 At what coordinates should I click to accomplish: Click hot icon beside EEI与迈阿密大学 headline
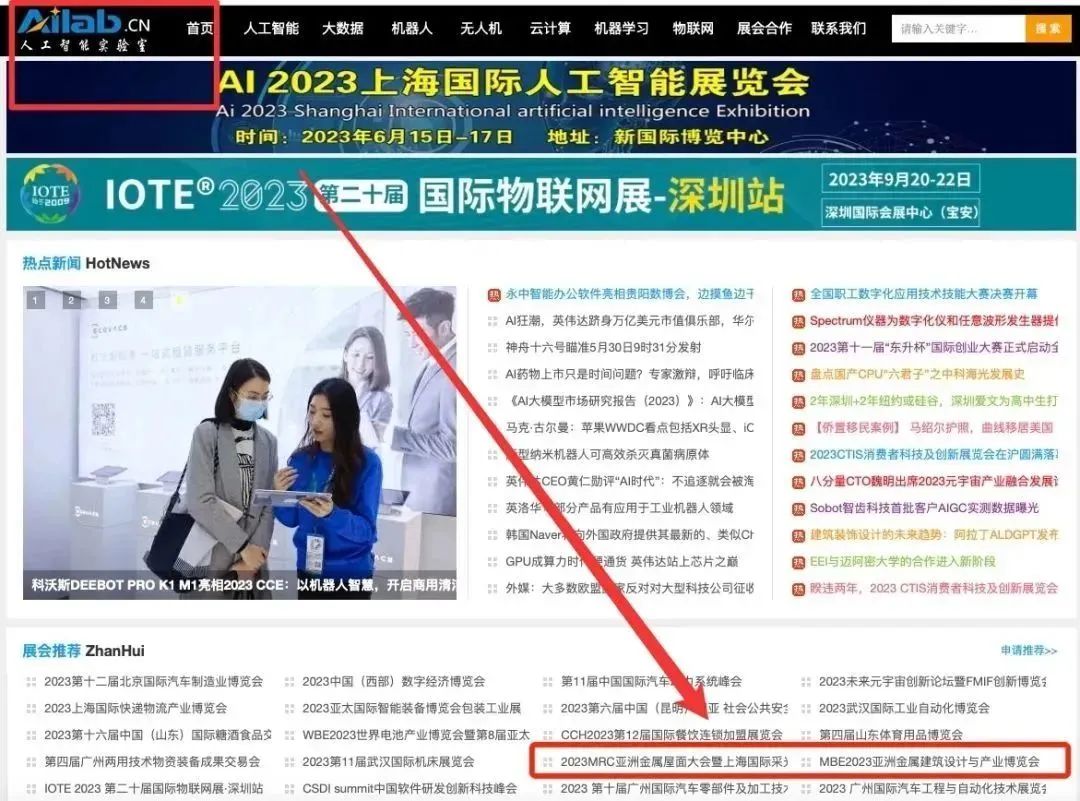[x=798, y=562]
